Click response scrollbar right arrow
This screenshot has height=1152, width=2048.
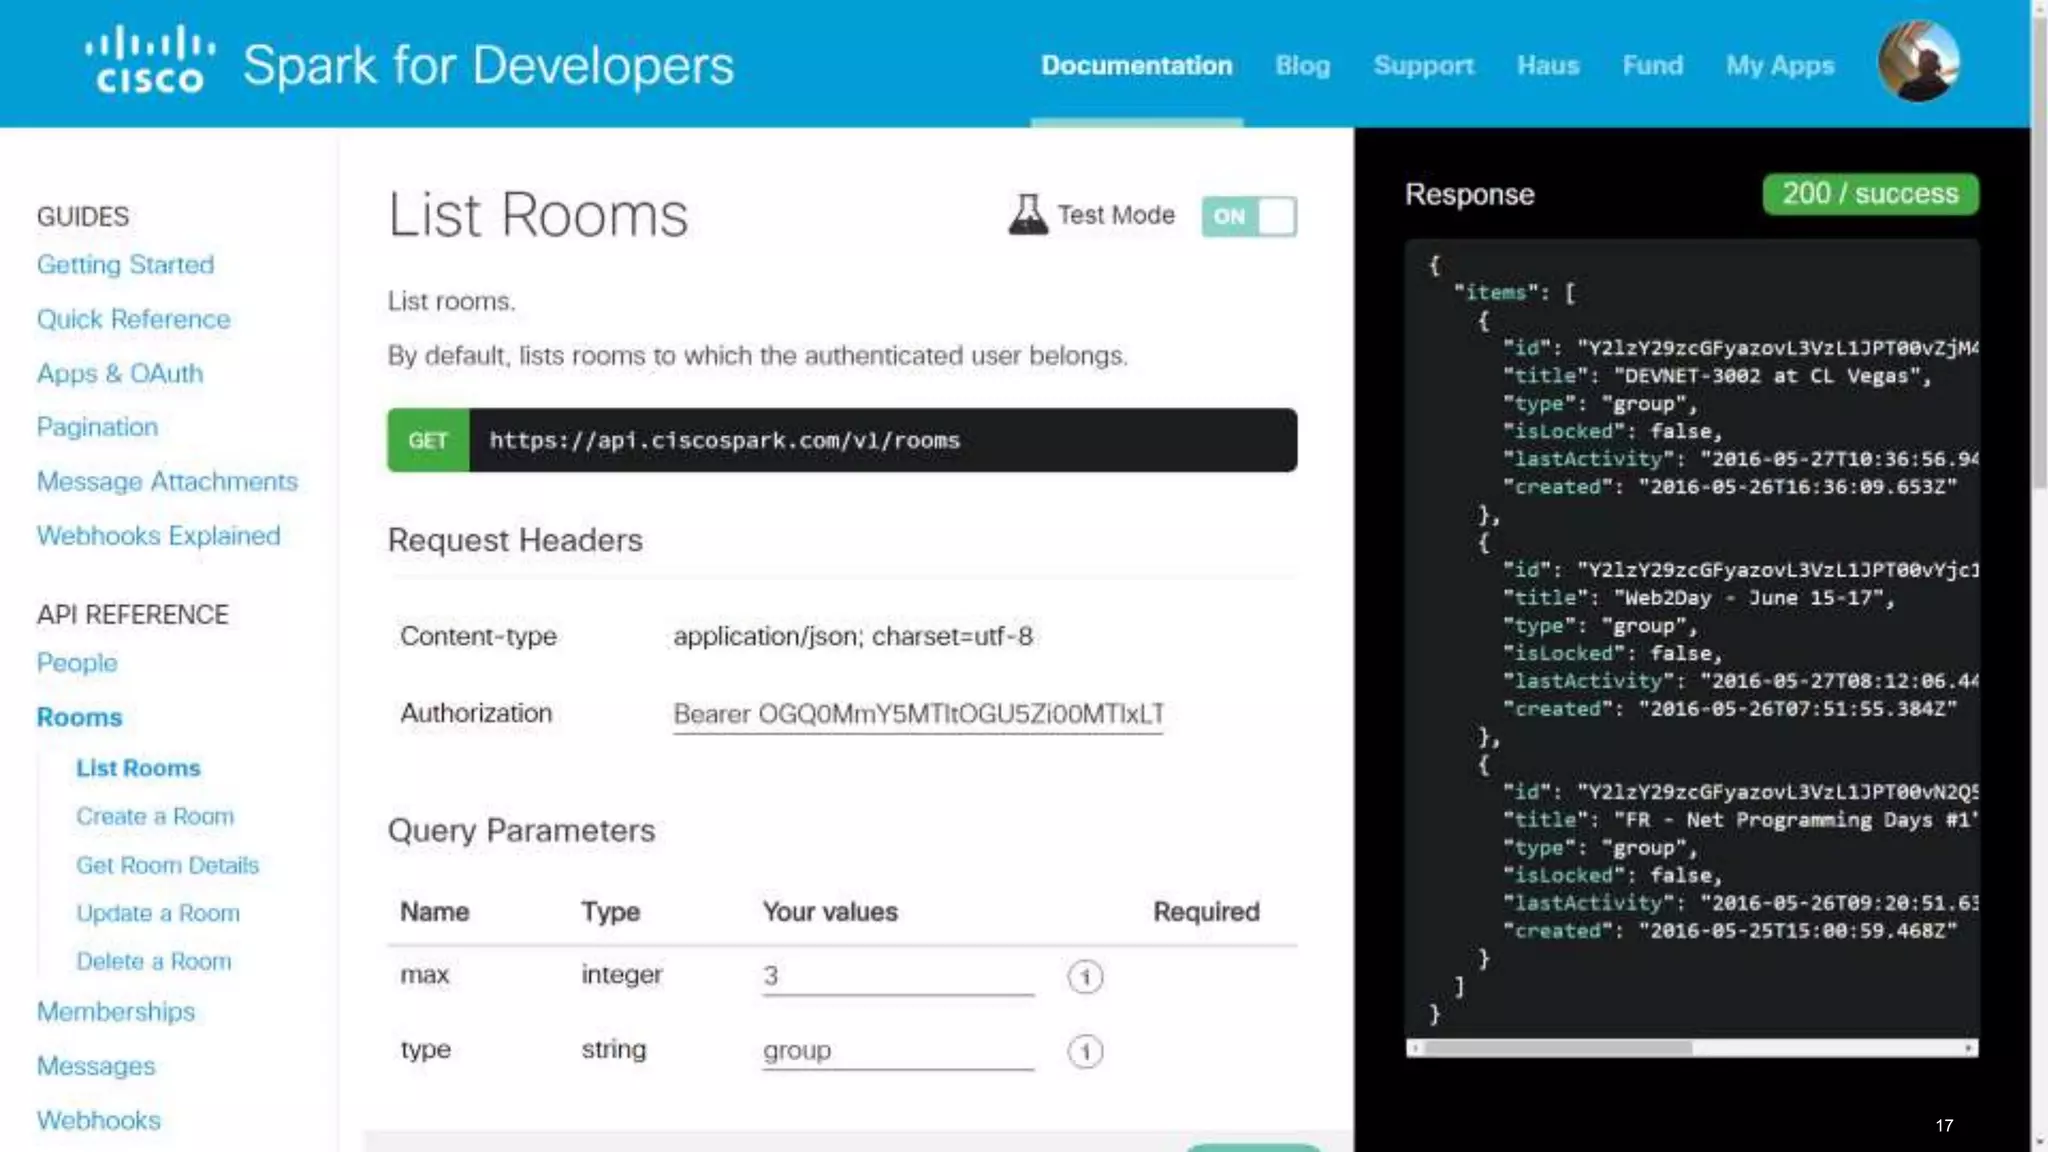1968,1048
